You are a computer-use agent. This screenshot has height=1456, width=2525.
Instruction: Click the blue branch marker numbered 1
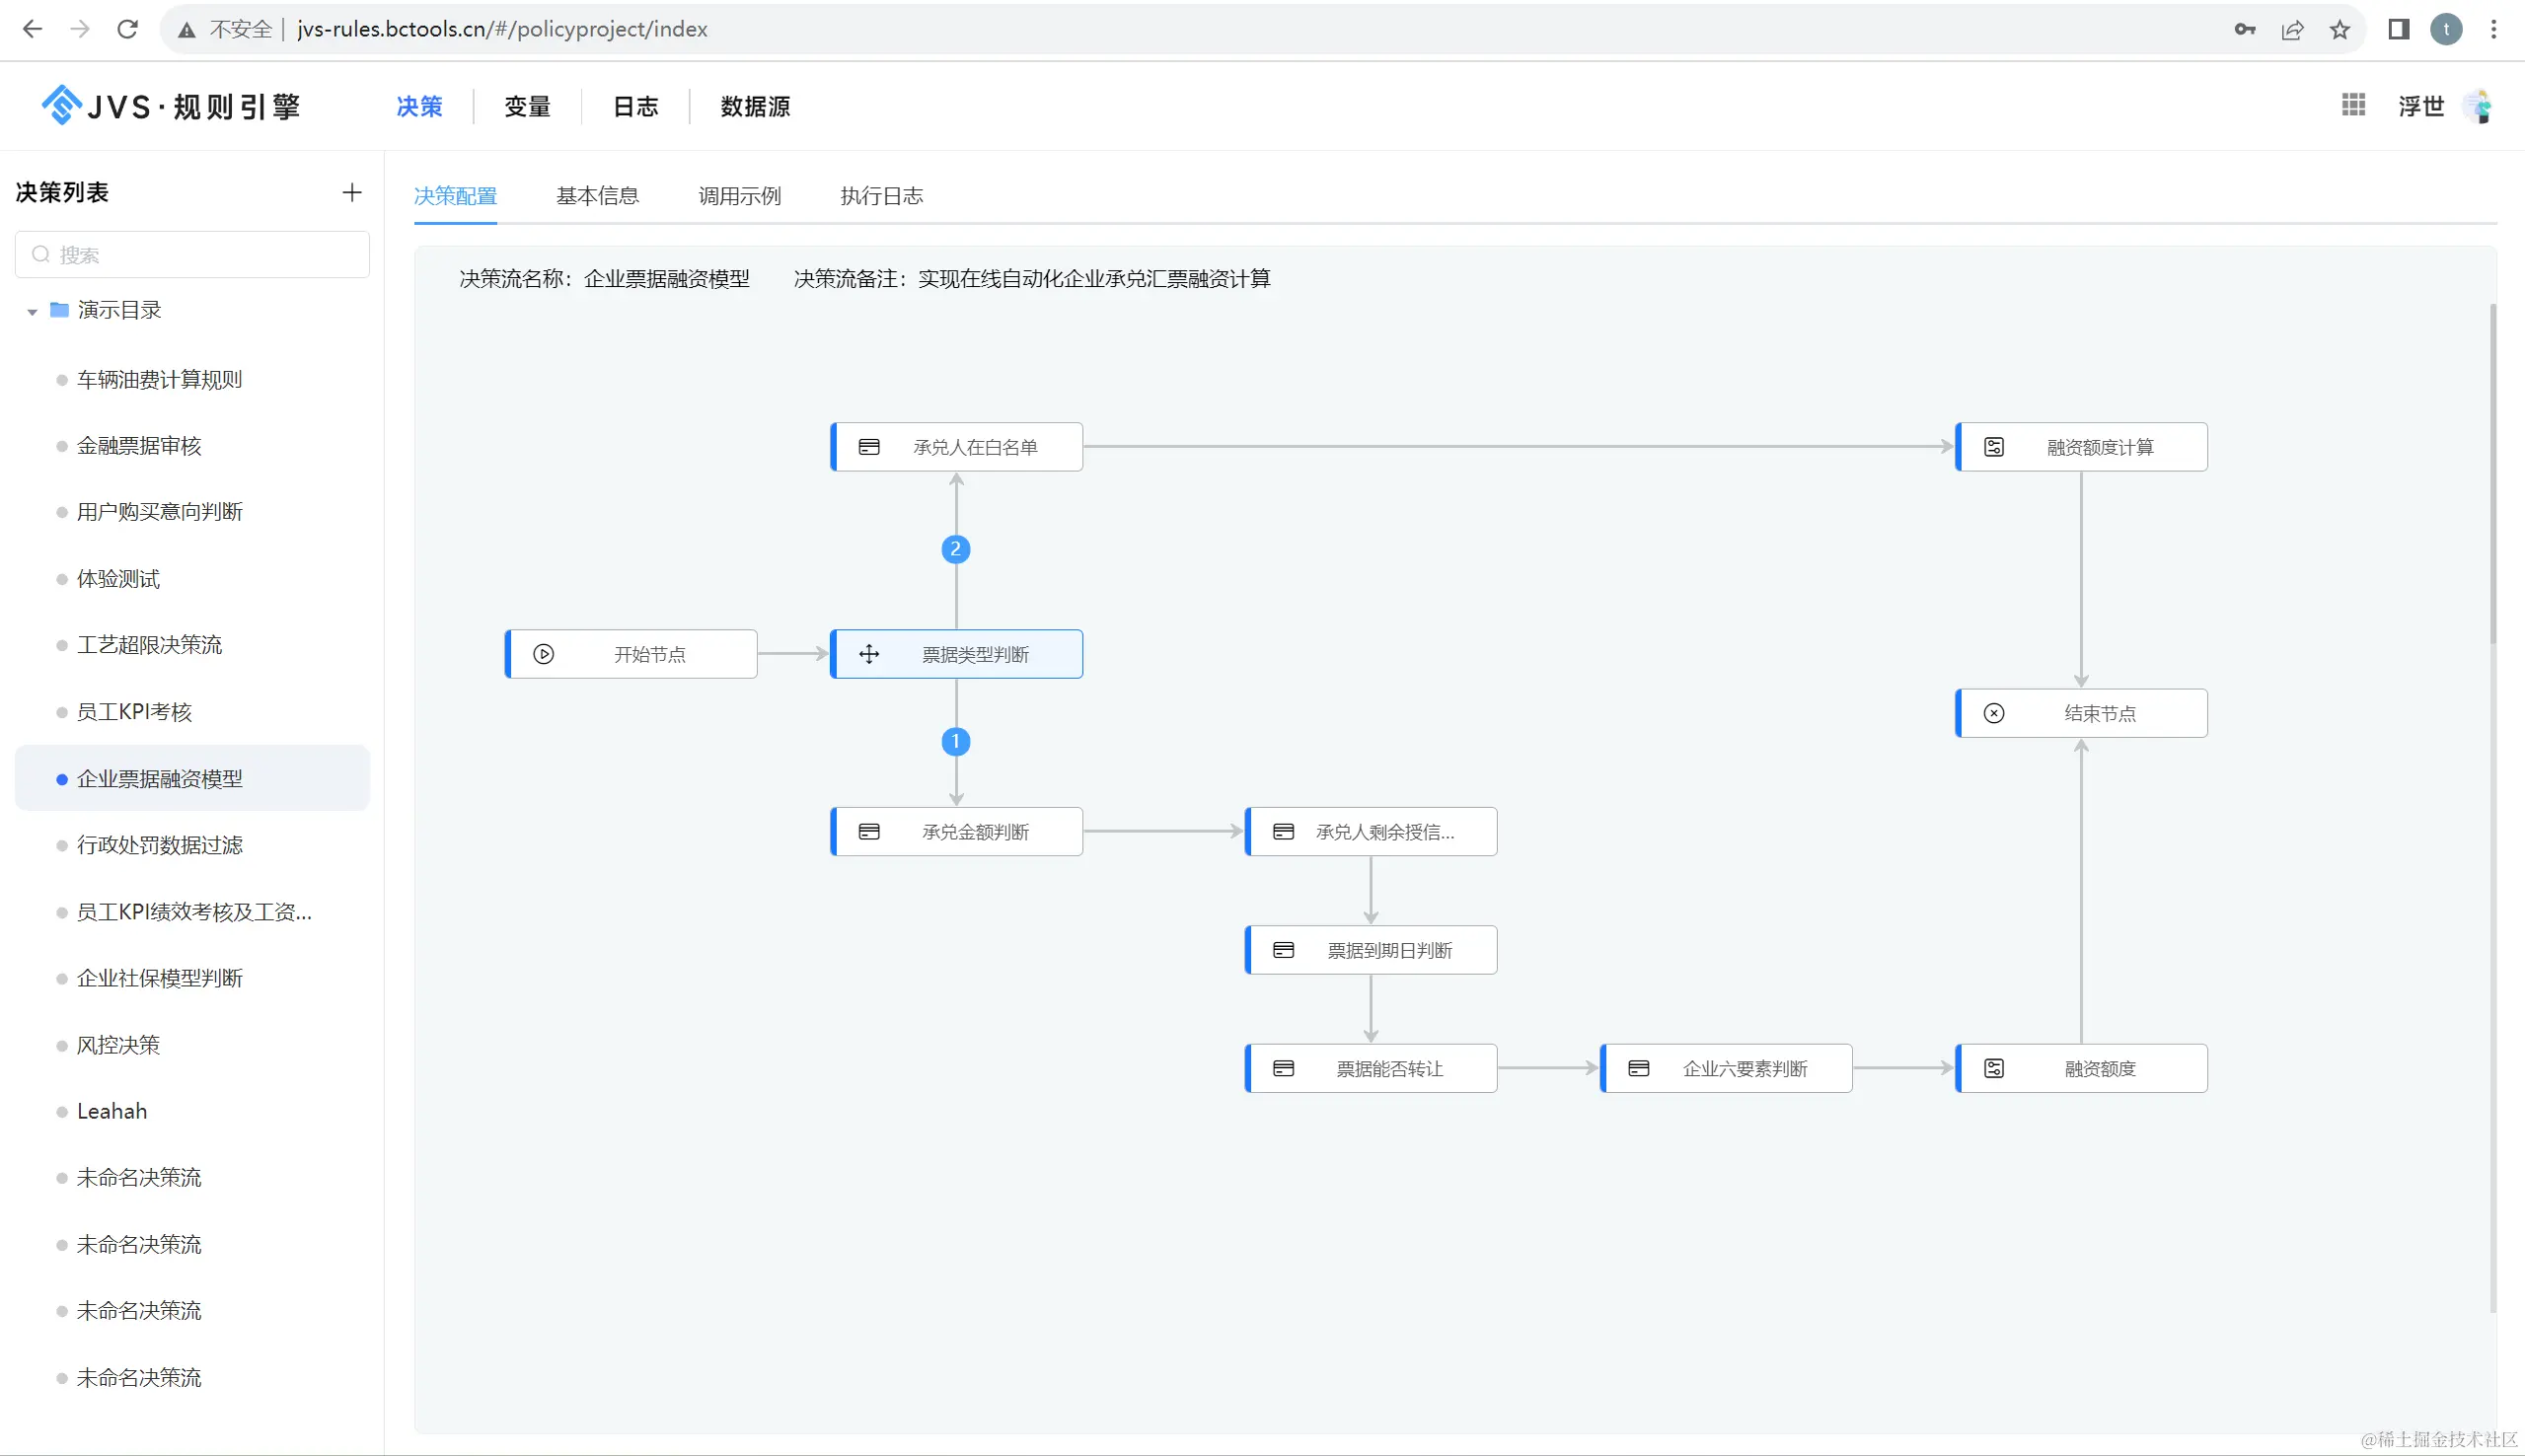point(955,741)
